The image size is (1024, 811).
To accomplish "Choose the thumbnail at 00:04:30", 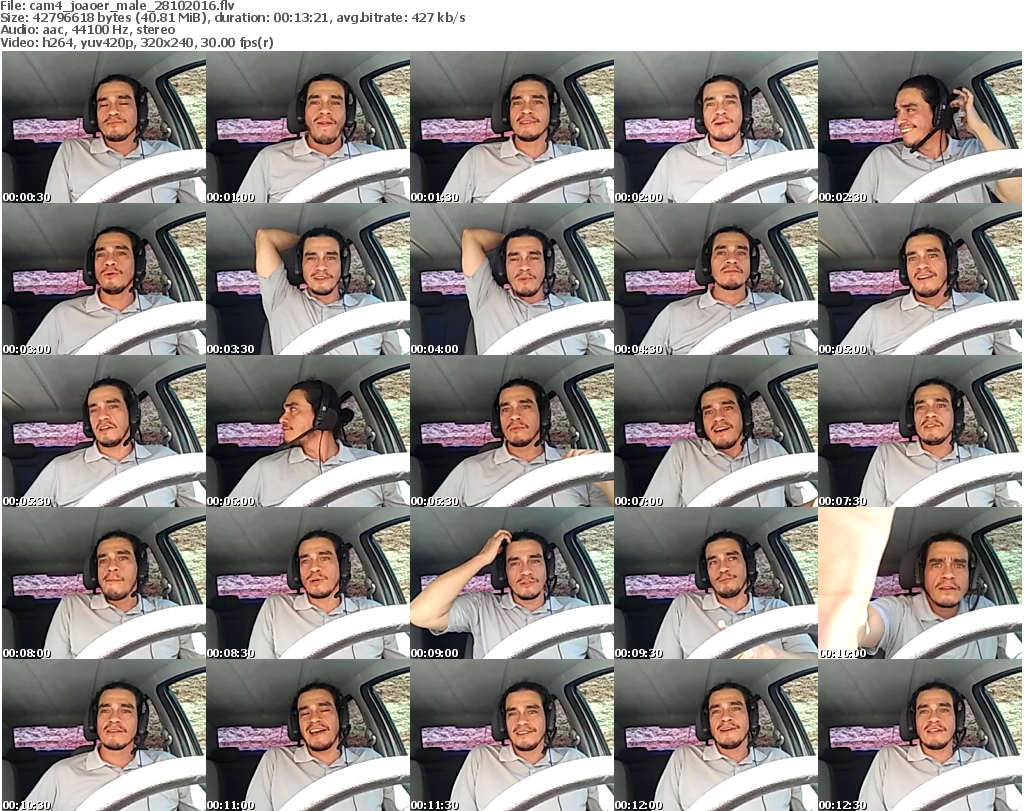I will point(716,279).
